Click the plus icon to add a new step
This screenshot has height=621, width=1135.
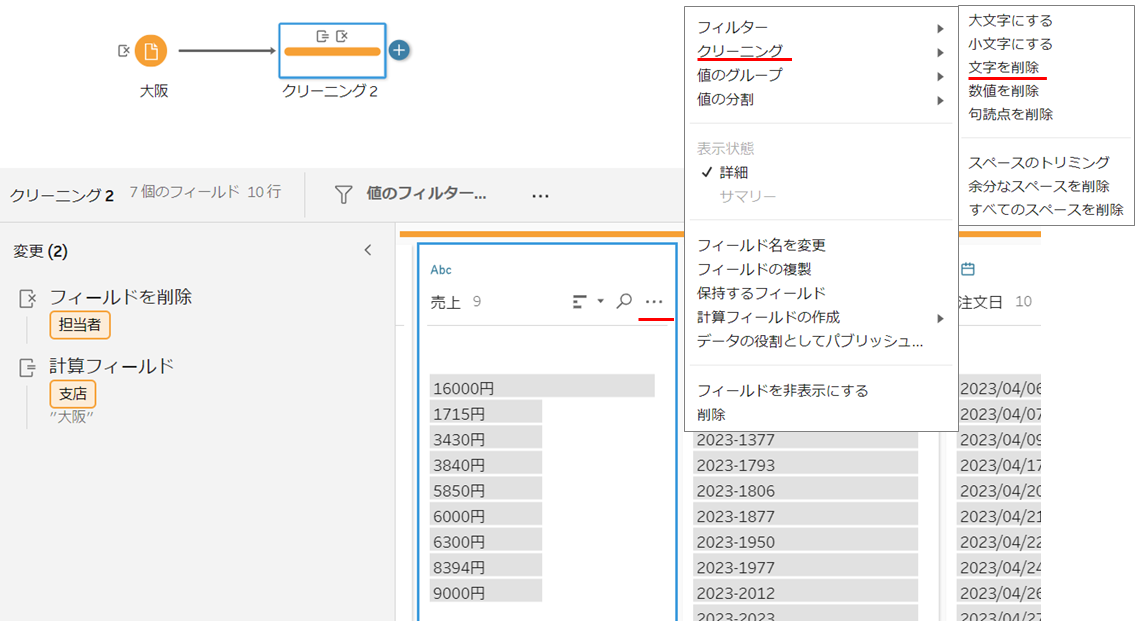[398, 48]
